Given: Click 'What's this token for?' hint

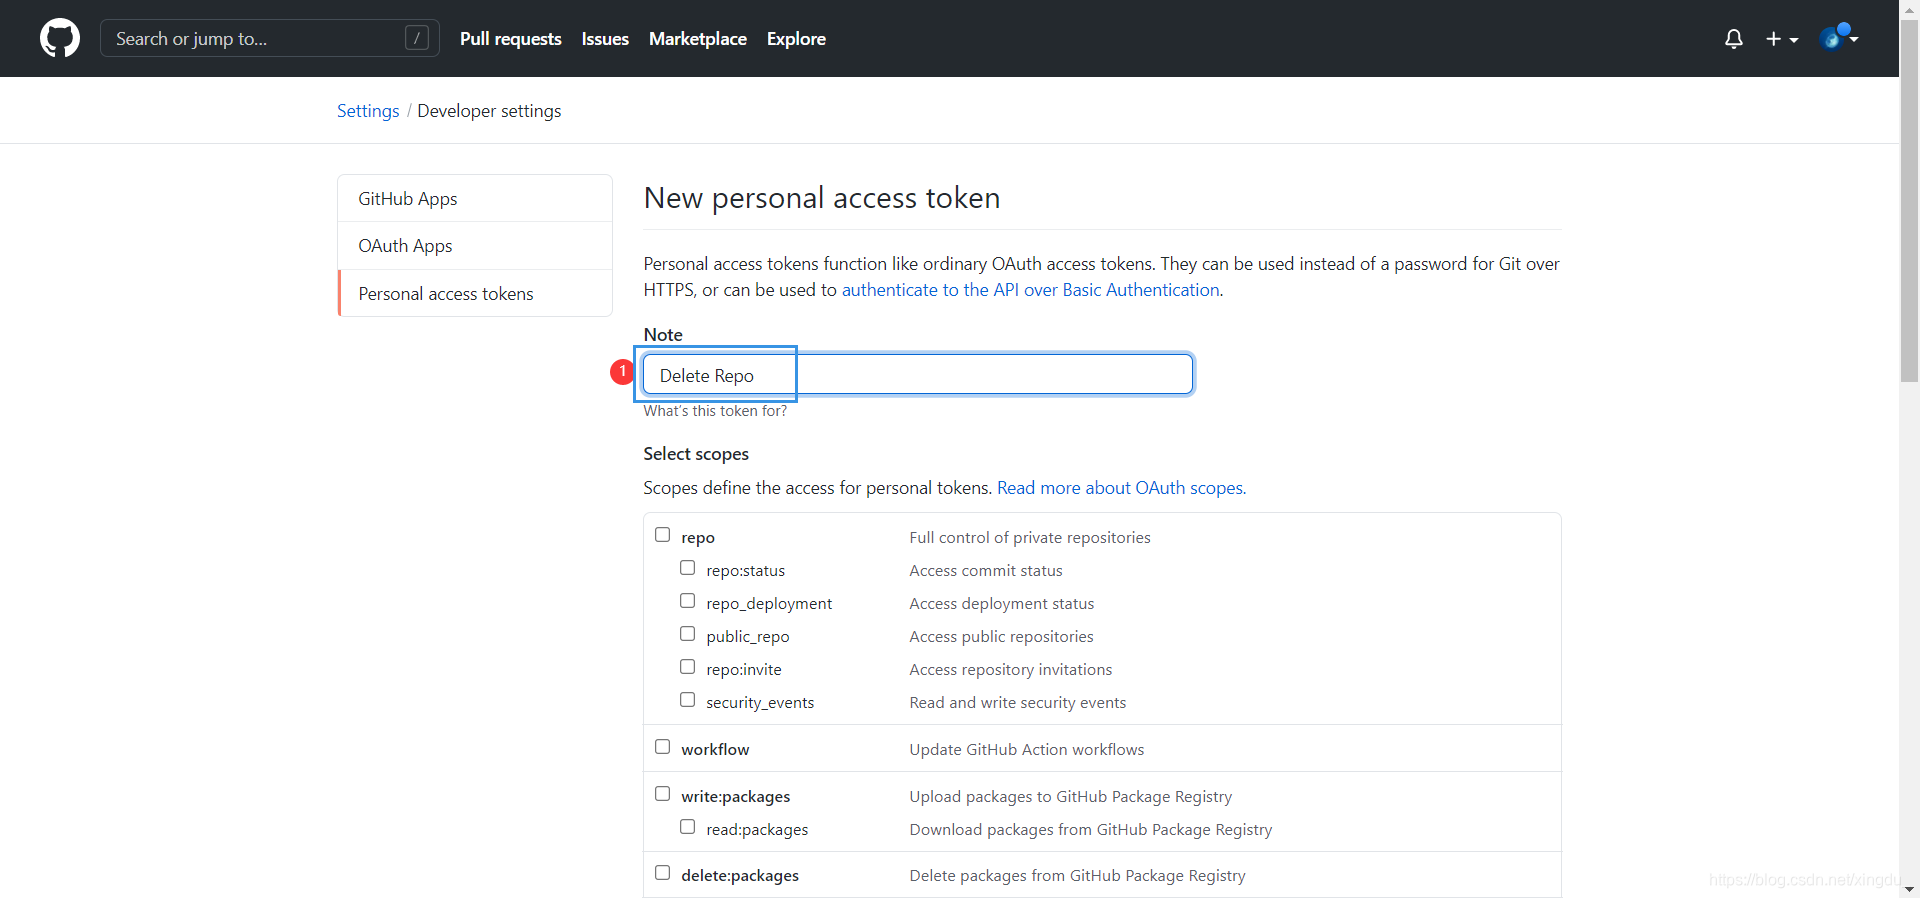Looking at the screenshot, I should click(x=715, y=411).
